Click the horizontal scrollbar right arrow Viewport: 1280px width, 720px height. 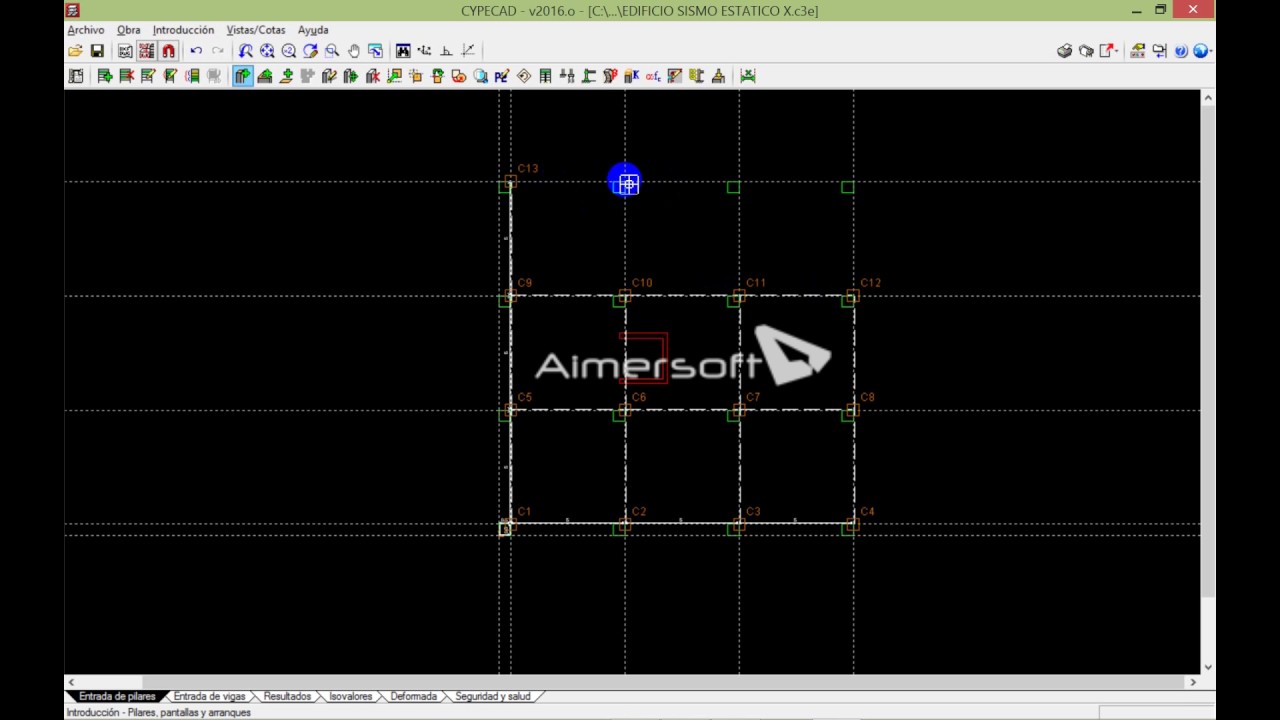[x=1192, y=682]
